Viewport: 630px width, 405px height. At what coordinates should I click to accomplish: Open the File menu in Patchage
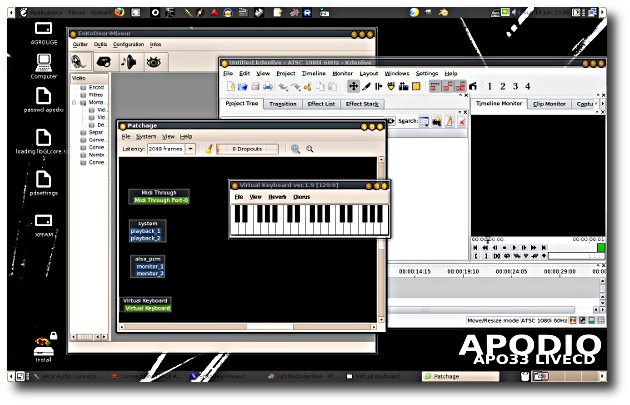pos(126,137)
